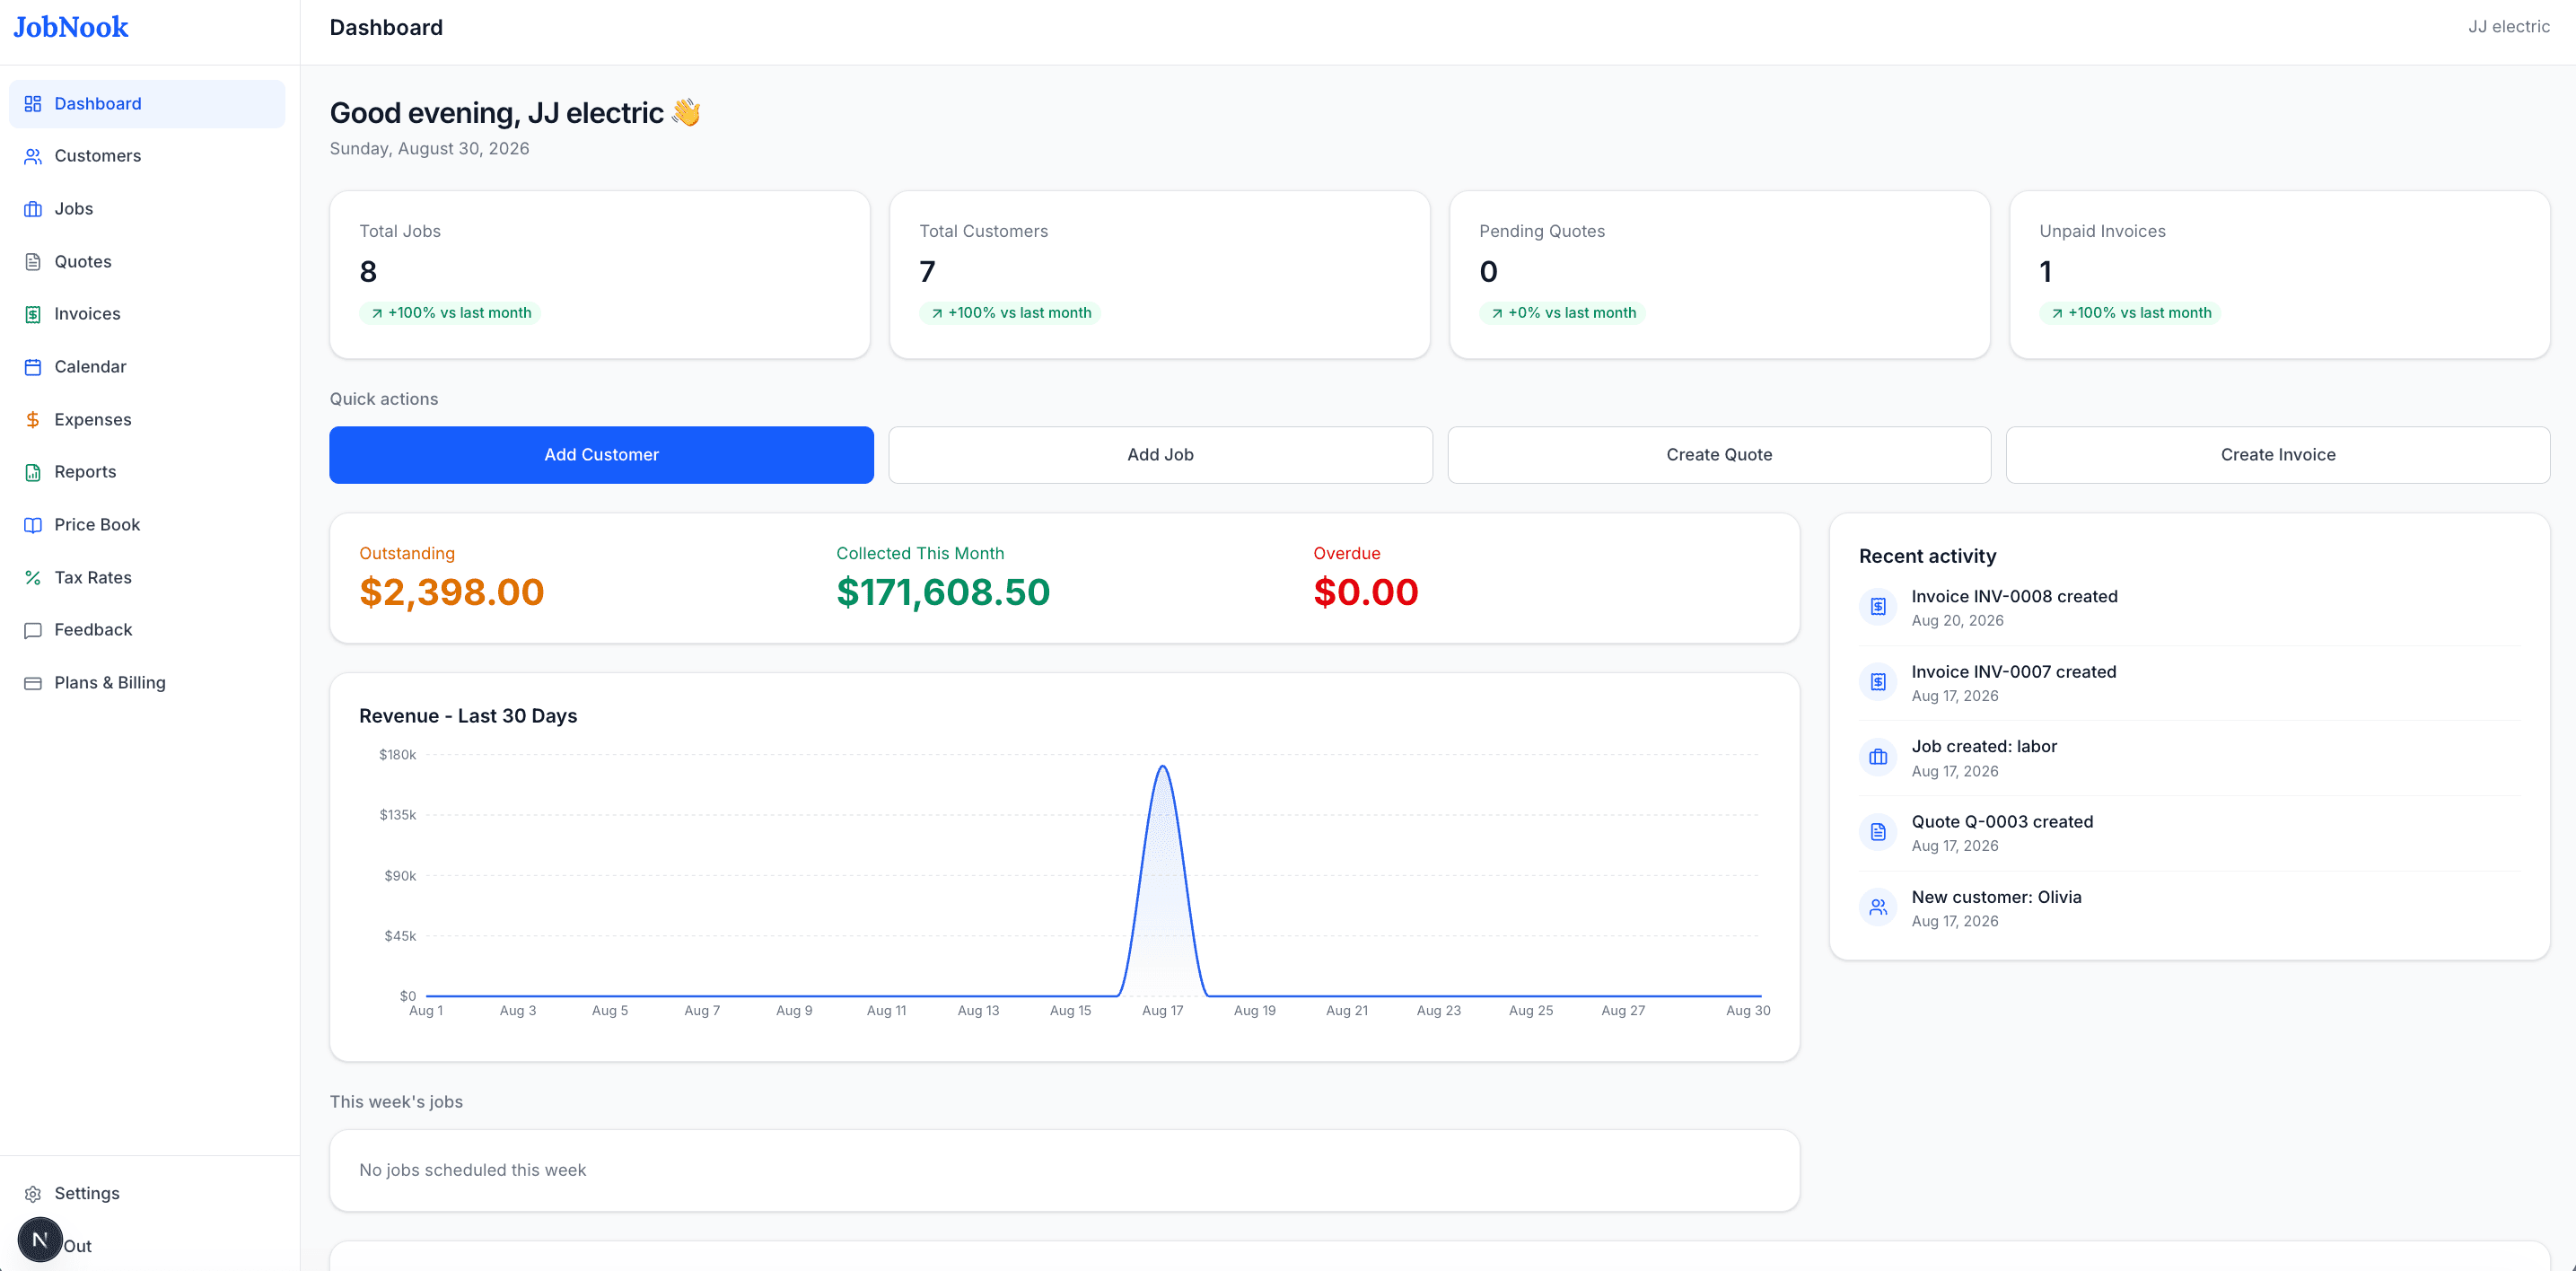This screenshot has height=1271, width=2576.
Task: Open the Calendar view
Action: [147, 367]
